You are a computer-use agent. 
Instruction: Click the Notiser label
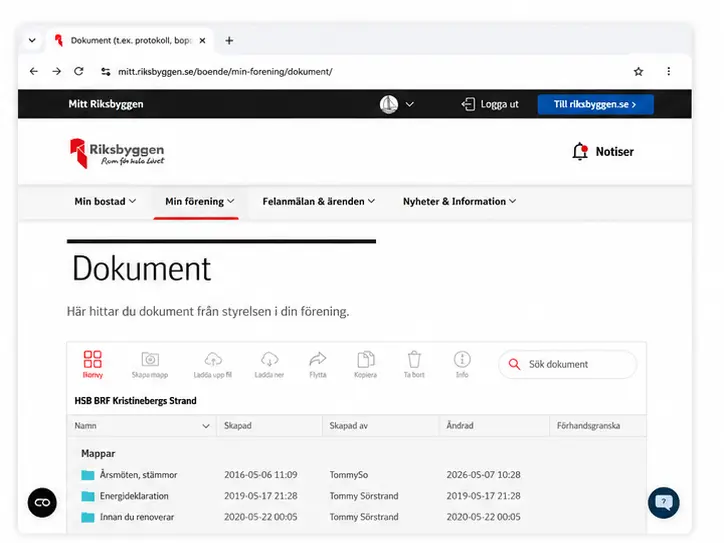click(x=615, y=151)
